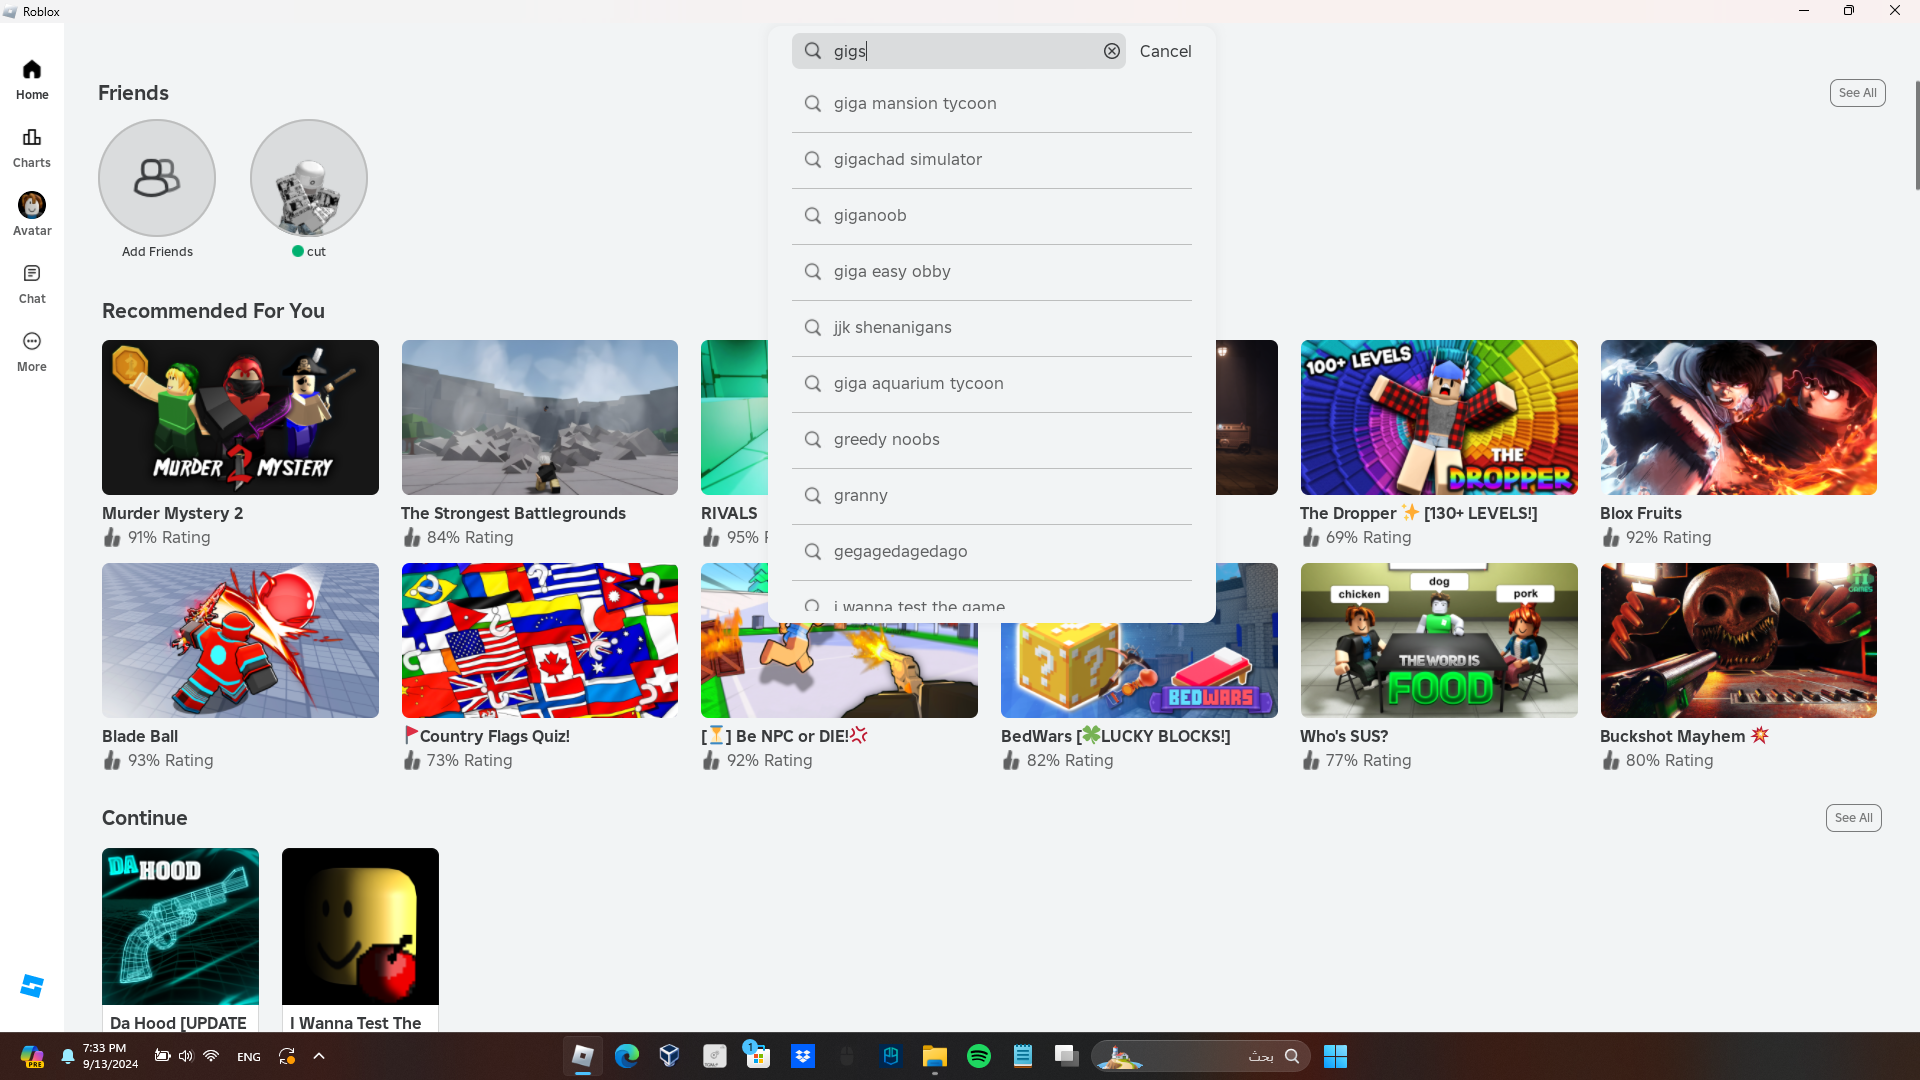1920x1080 pixels.
Task: Continue playing I Wanna Test The game
Action: (x=360, y=926)
